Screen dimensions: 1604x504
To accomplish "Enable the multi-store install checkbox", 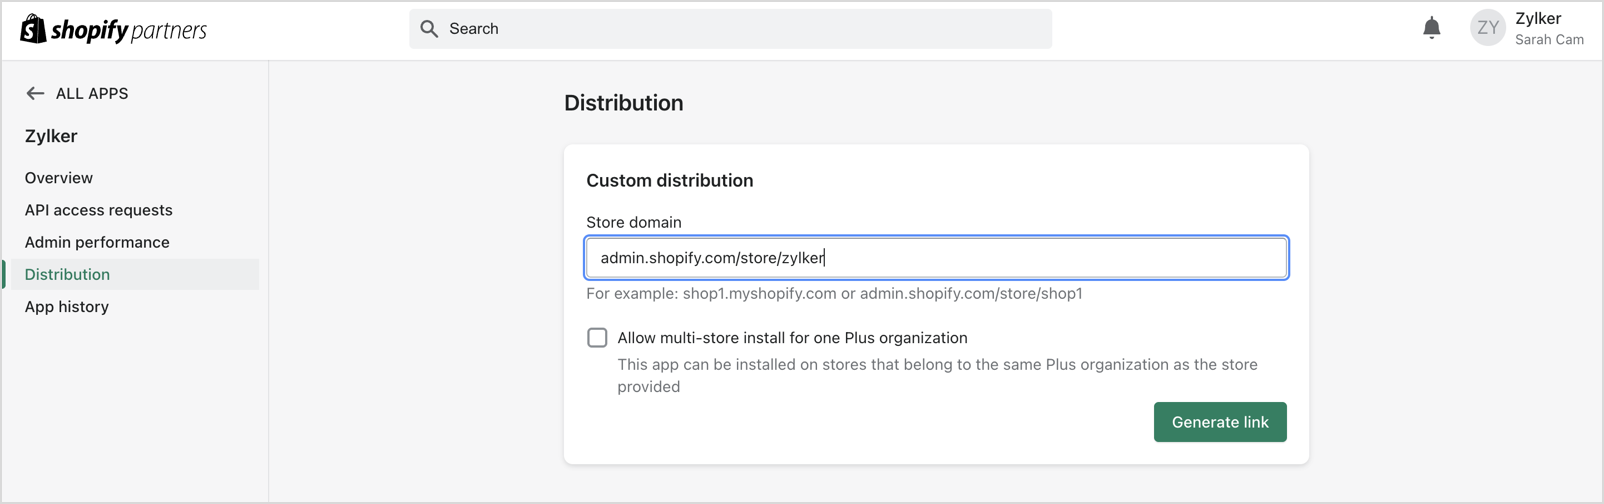I will pos(597,338).
